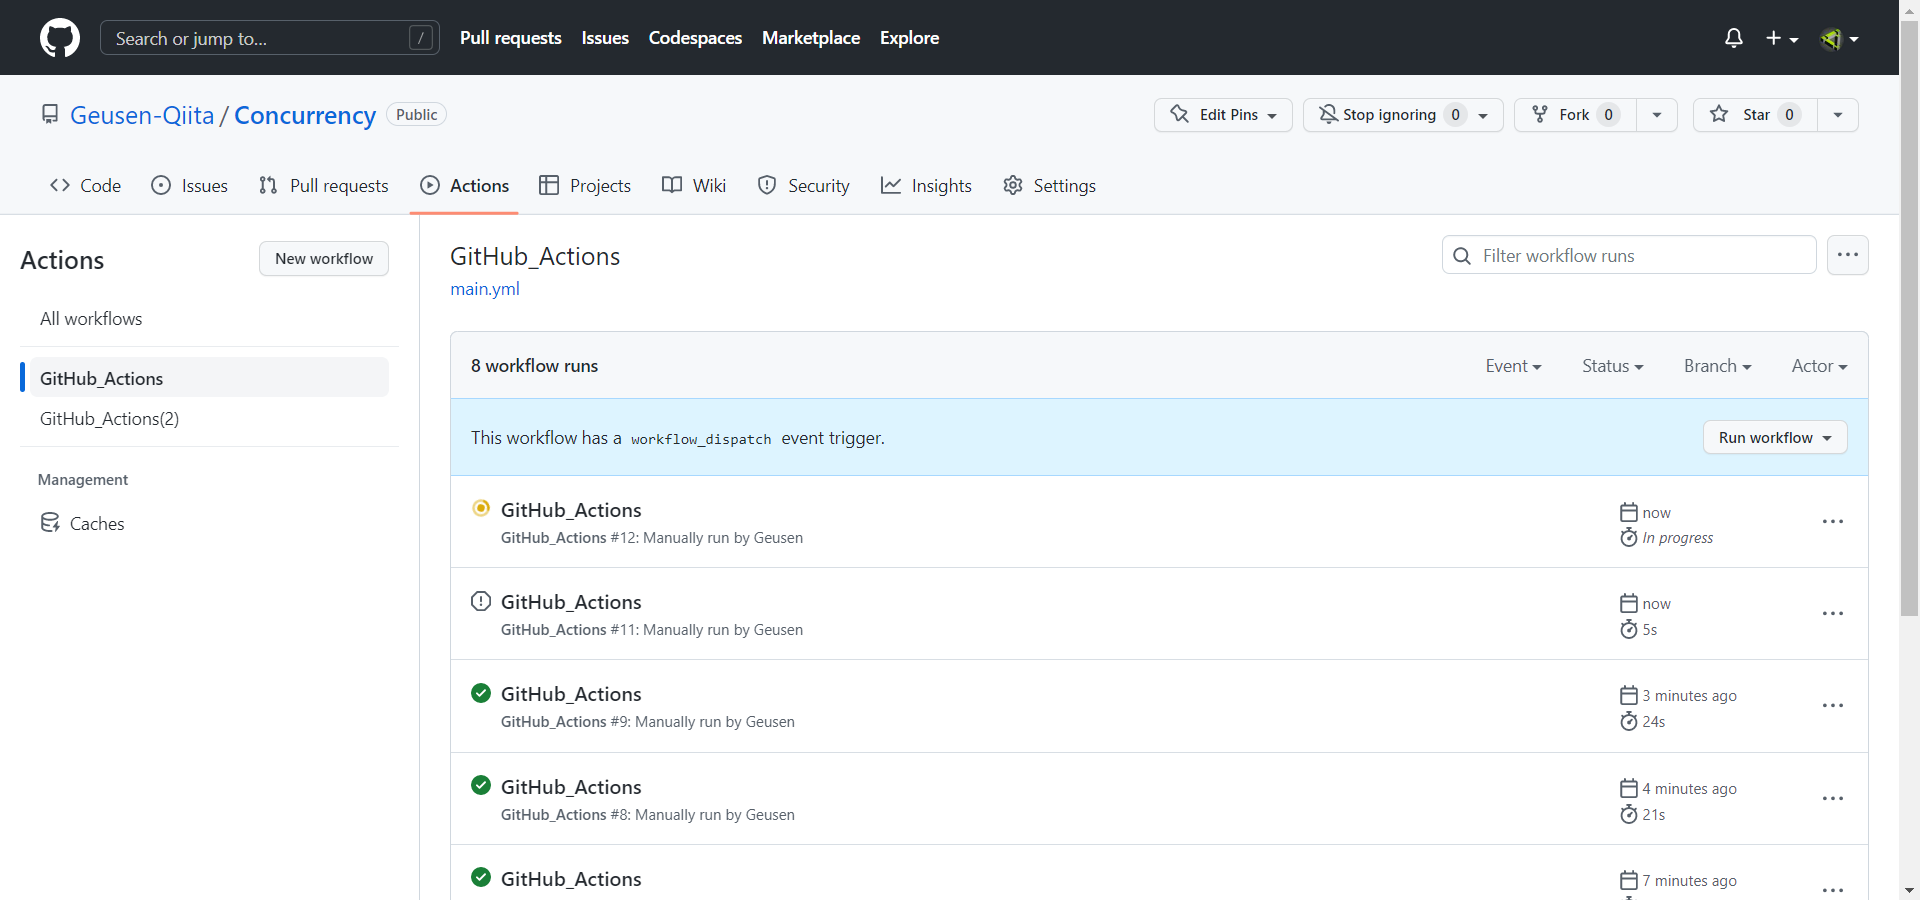Switch to the Issues repository tab
The image size is (1920, 900).
click(190, 185)
